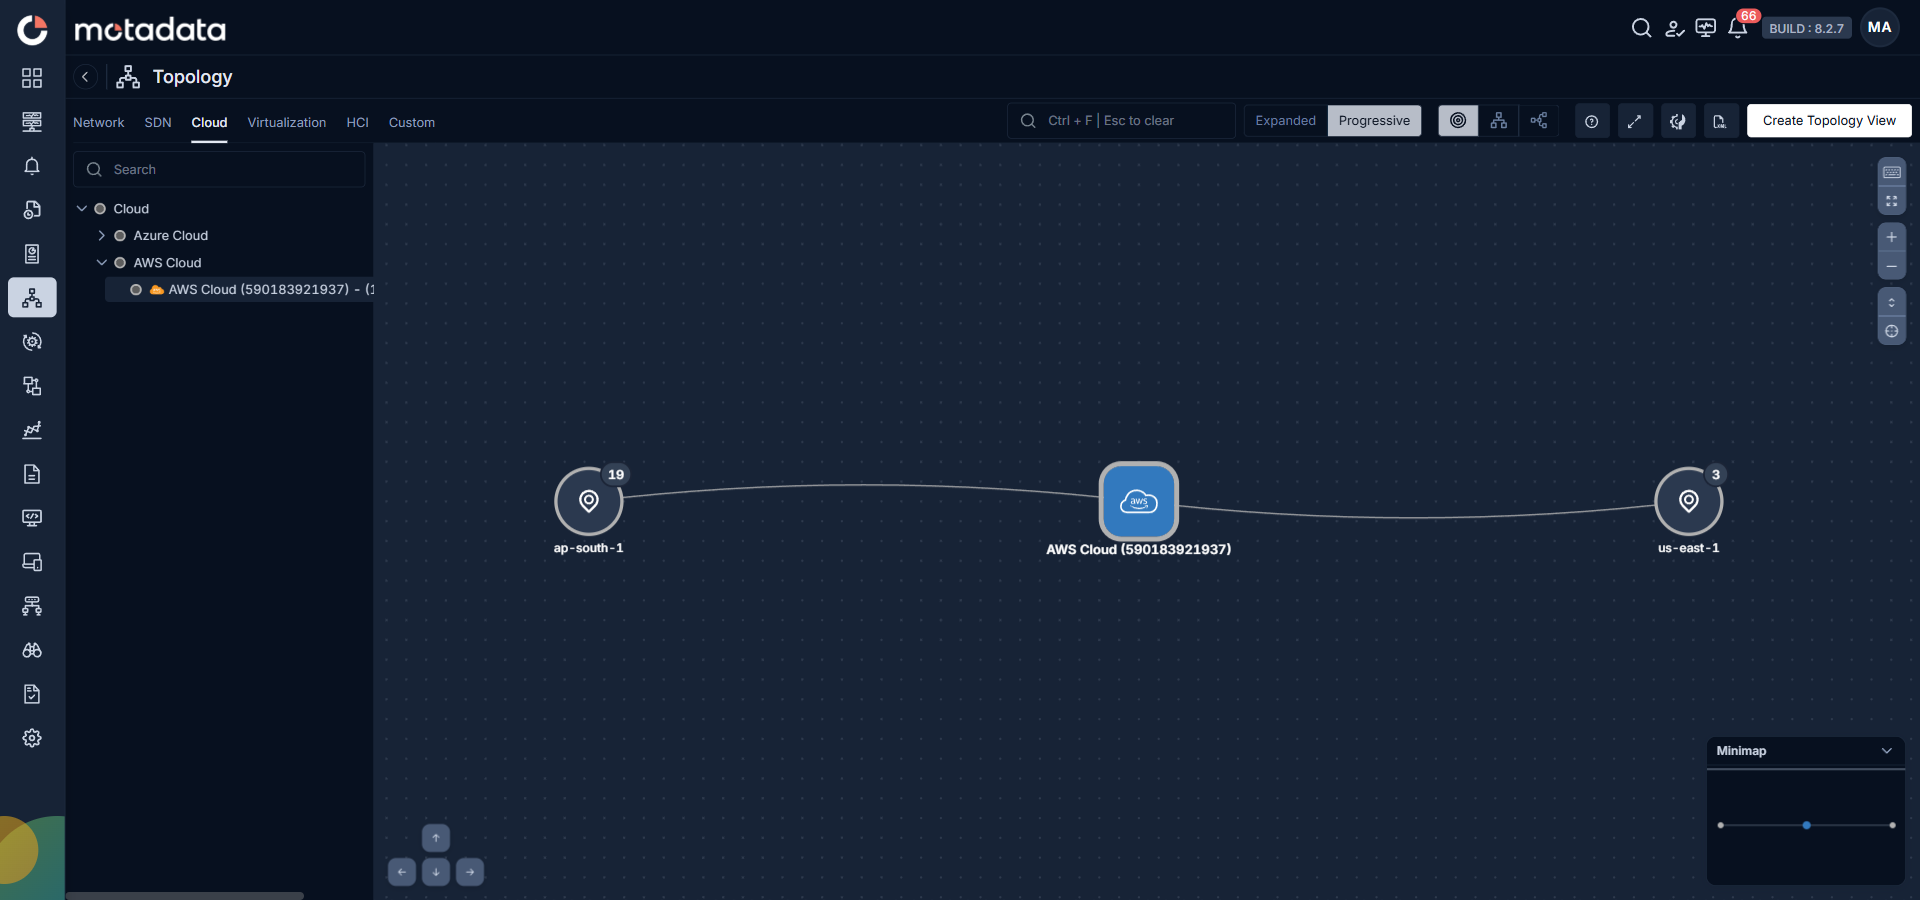Open the Dashboards grid icon in sidebar
Viewport: 1920px width, 900px height.
[x=32, y=78]
